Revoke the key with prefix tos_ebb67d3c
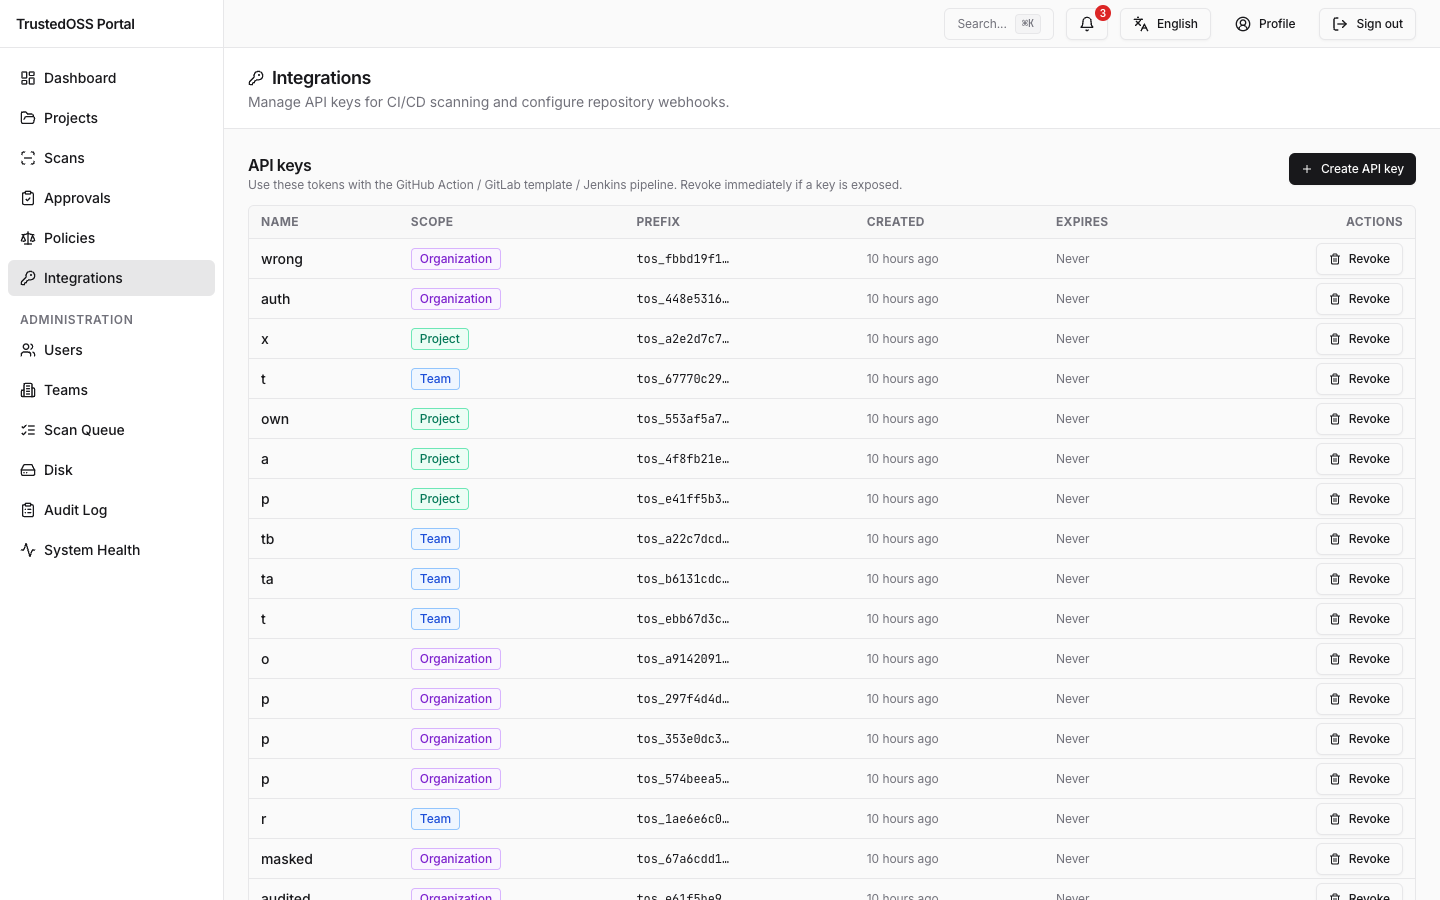This screenshot has height=900, width=1440. pos(1359,619)
